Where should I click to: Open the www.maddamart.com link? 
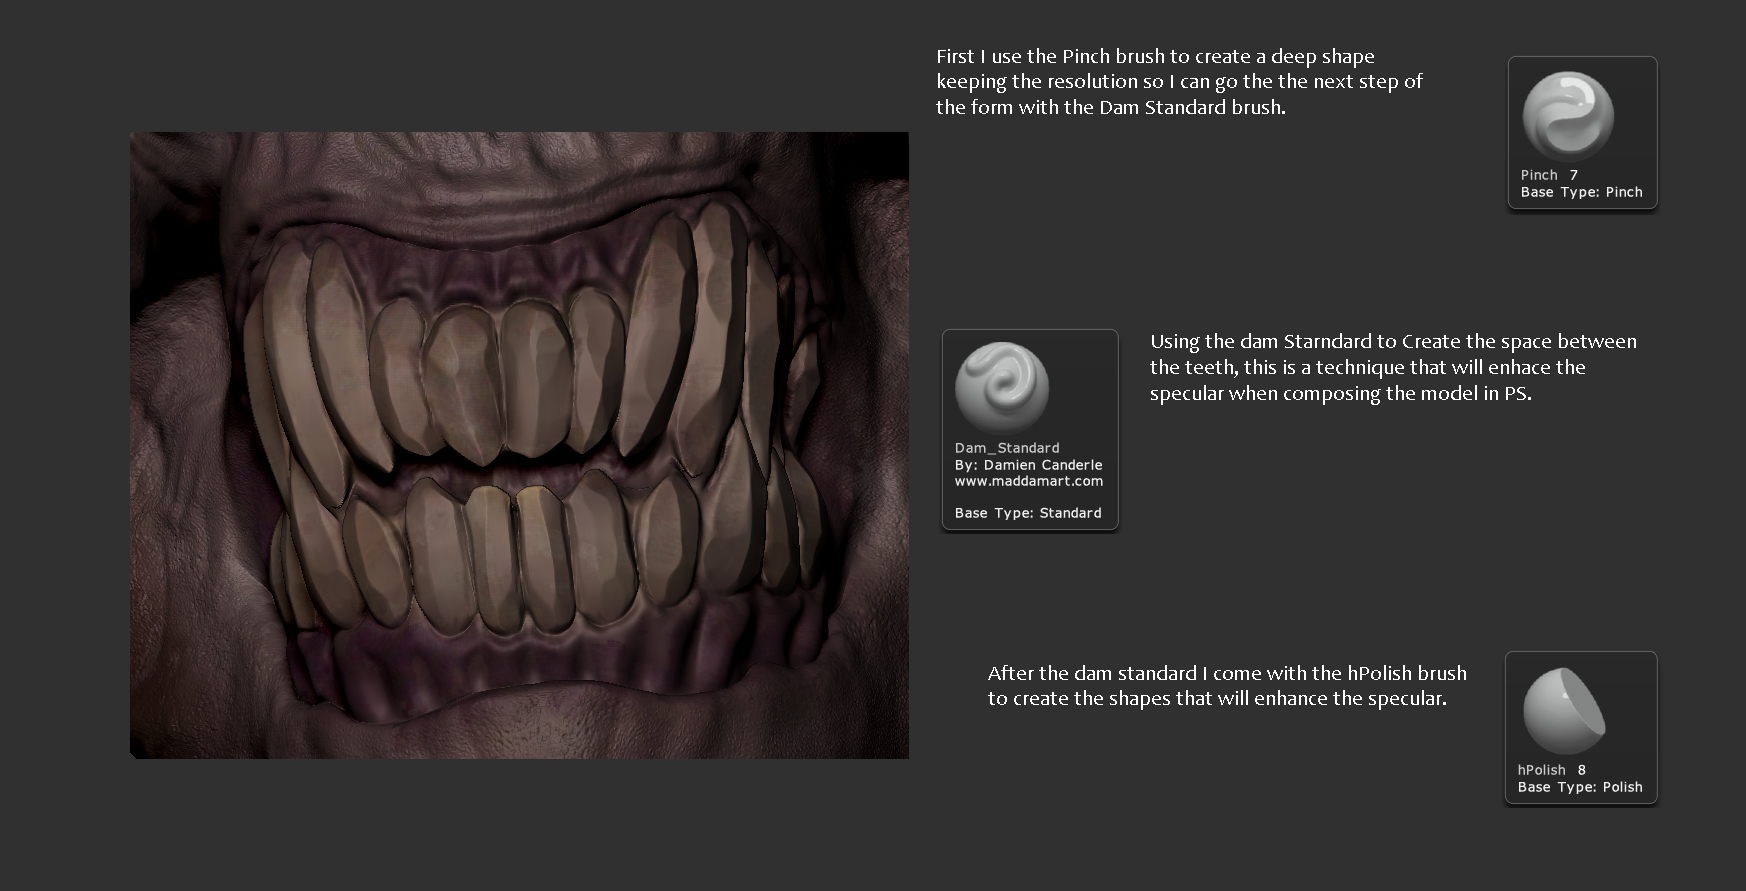[1028, 481]
